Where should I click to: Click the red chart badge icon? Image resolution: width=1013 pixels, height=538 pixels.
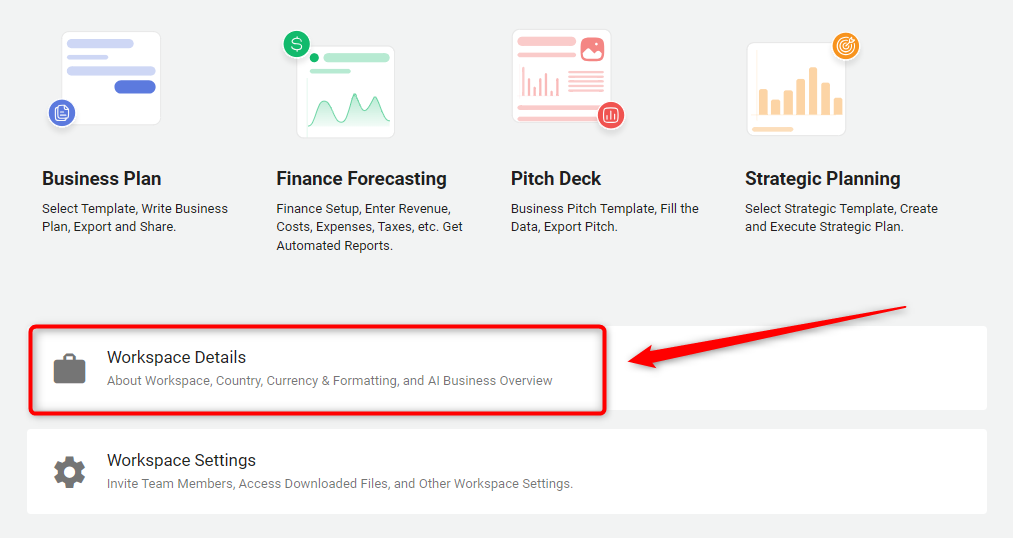(x=611, y=116)
